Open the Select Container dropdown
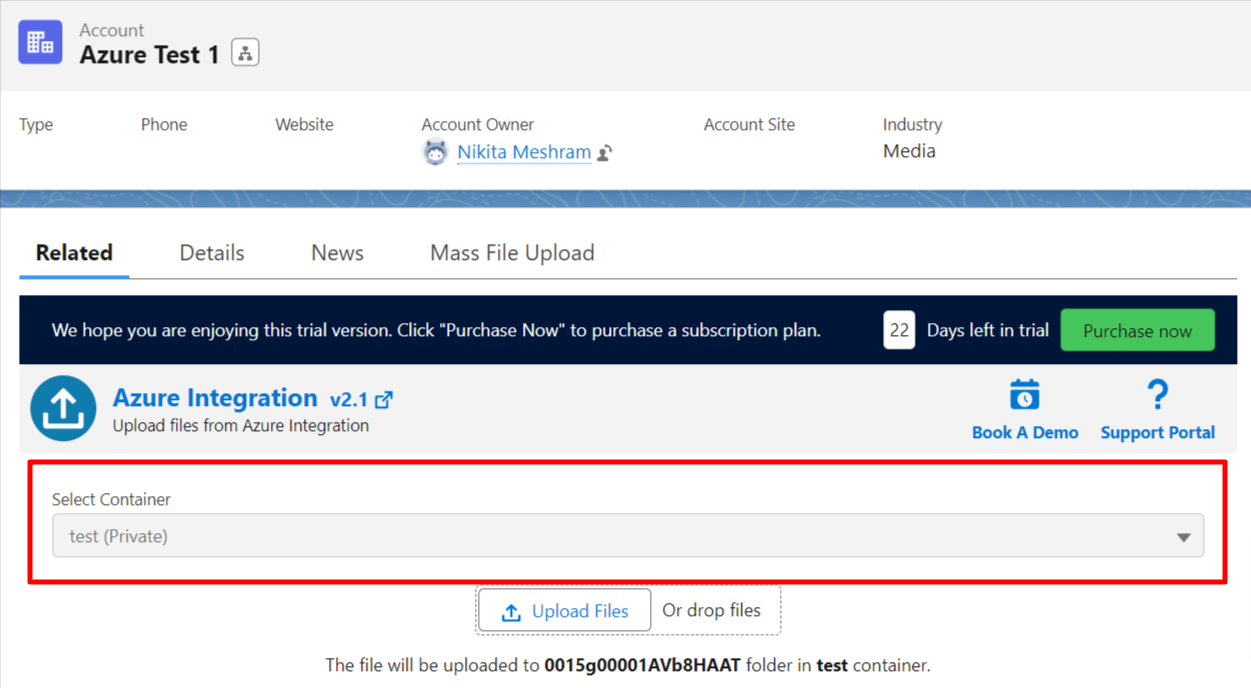1251x688 pixels. tap(628, 536)
